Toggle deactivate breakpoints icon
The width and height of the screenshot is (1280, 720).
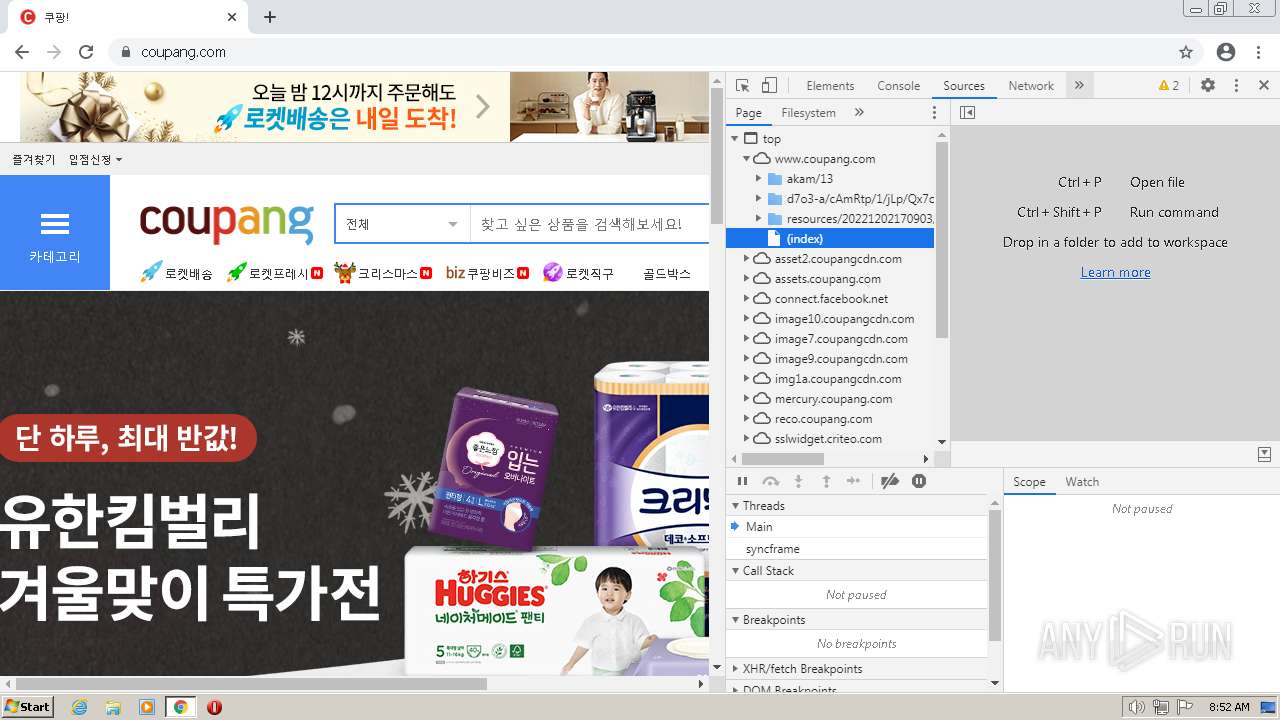(889, 481)
